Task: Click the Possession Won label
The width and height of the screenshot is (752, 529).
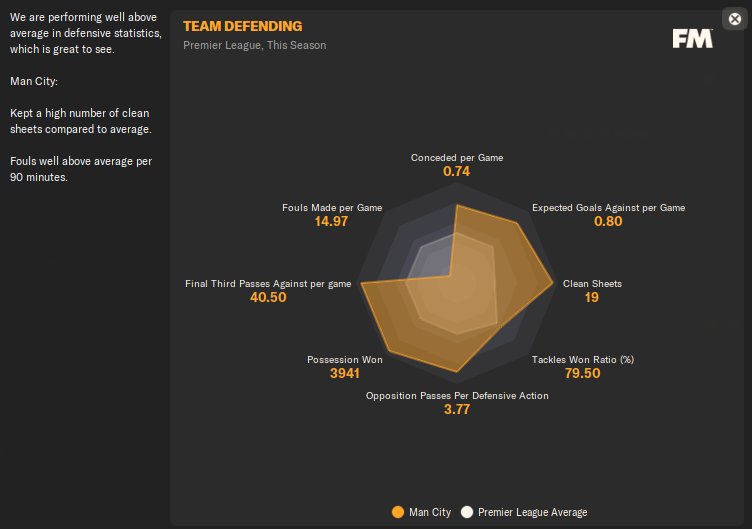Action: 343,359
